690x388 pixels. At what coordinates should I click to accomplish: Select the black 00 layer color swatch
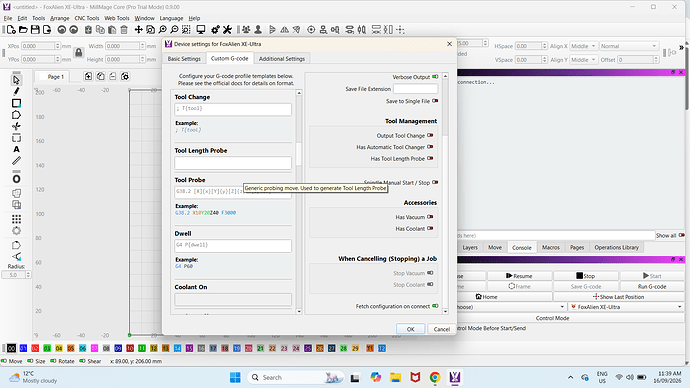point(11,348)
